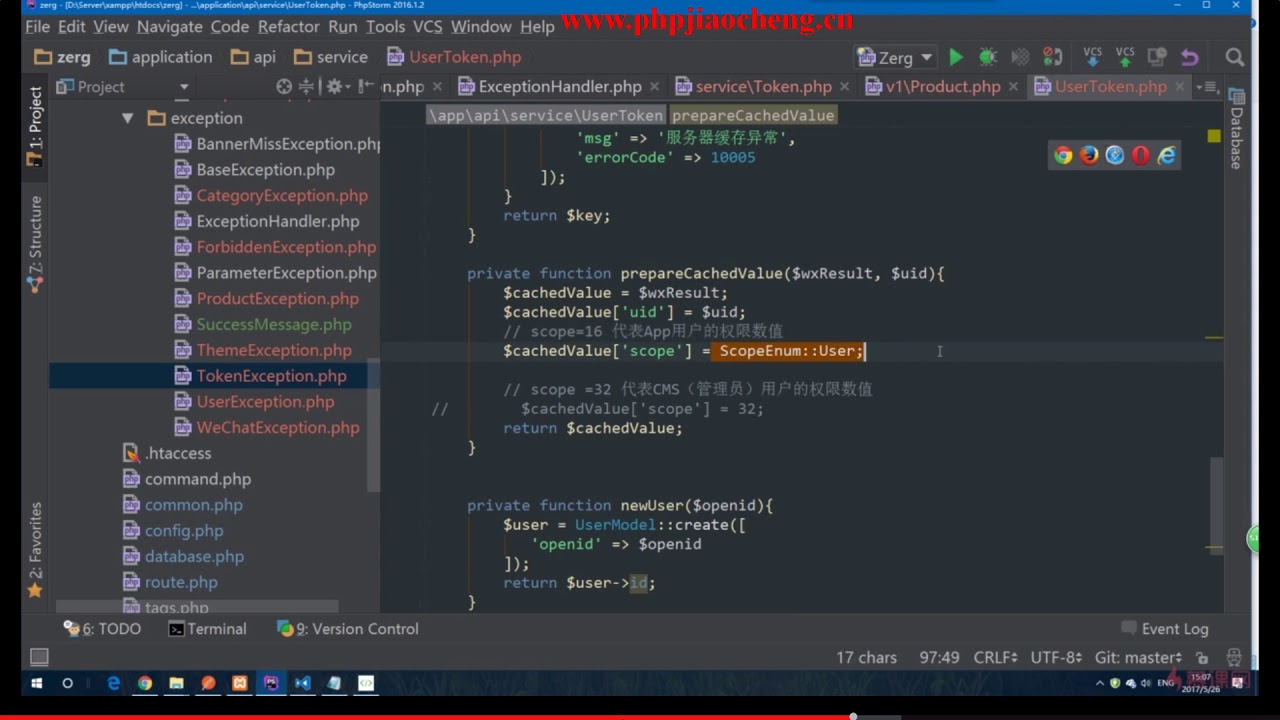1280x720 pixels.
Task: Open in Chrome browser icon in editor
Action: click(x=1063, y=155)
